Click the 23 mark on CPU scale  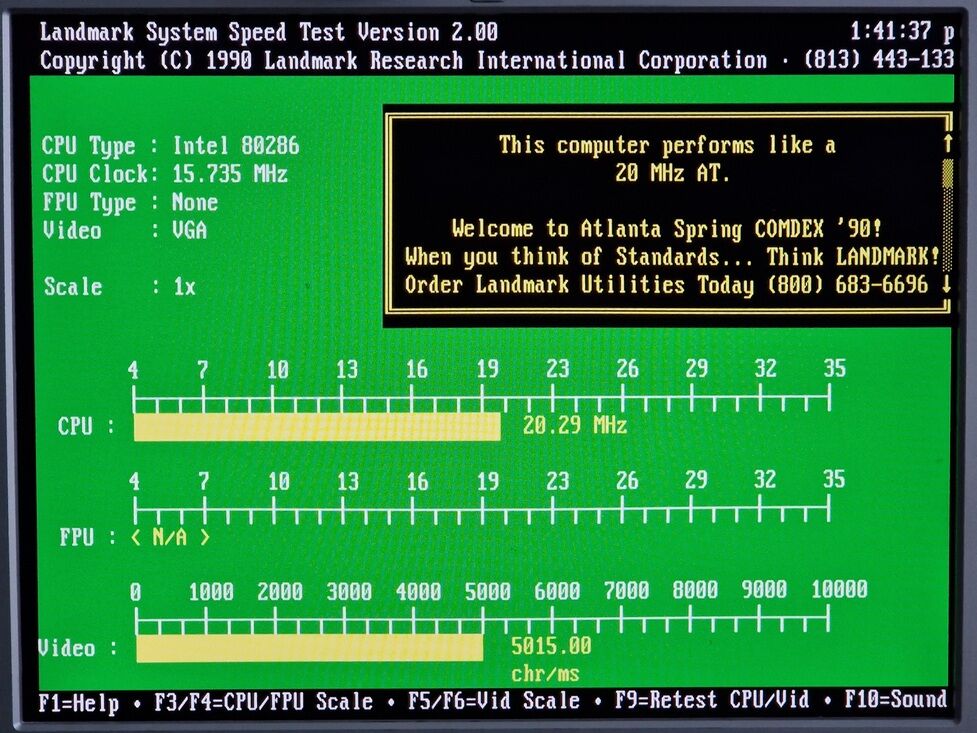point(558,369)
